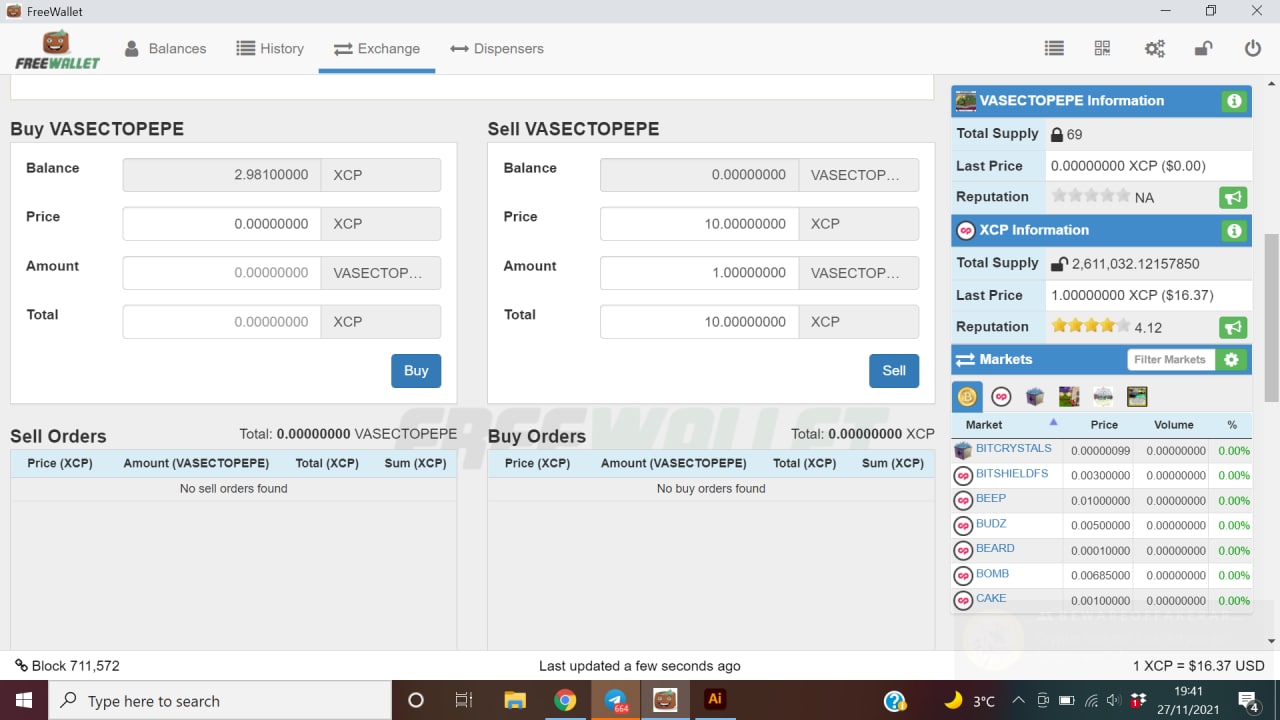Open the list view icon in top toolbar

click(x=1053, y=48)
